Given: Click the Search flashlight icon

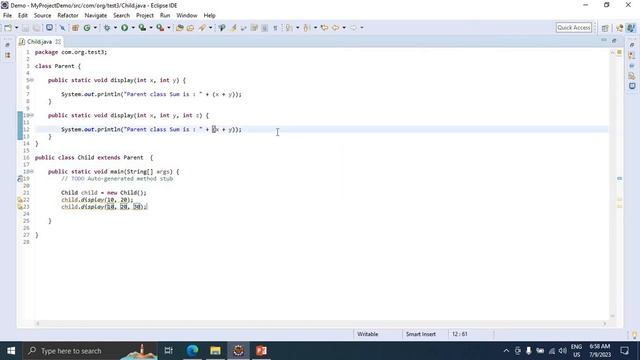Looking at the screenshot, I should coord(202,28).
